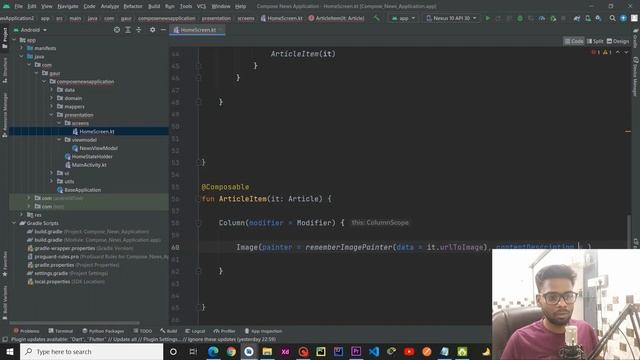Screen dimensions: 640x360
Task: Open SDK Manager toolbar icon
Action: (598, 18)
